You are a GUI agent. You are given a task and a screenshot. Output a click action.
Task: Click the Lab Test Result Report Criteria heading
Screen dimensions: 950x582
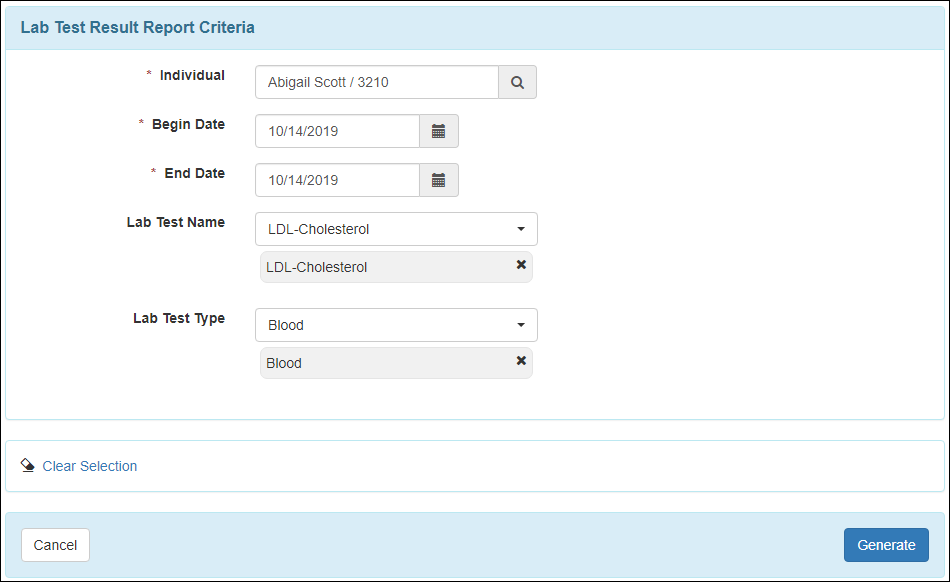coord(137,28)
